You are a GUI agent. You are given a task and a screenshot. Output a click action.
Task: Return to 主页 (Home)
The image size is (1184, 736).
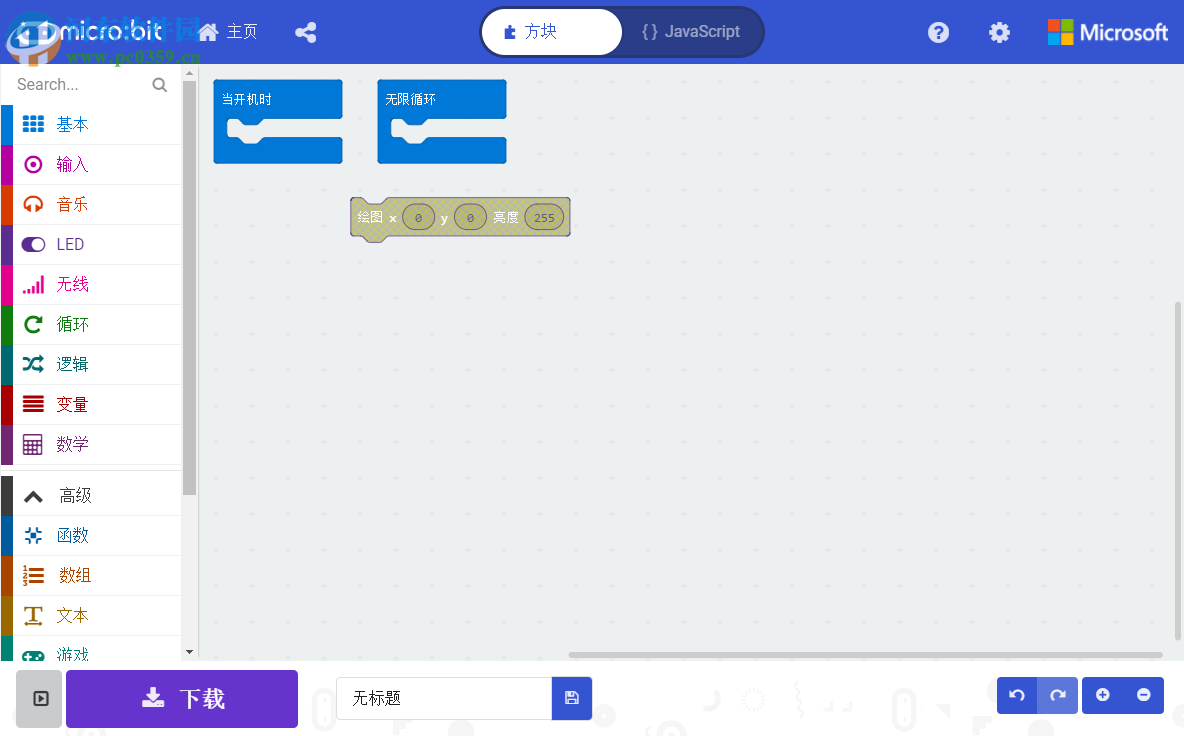228,31
